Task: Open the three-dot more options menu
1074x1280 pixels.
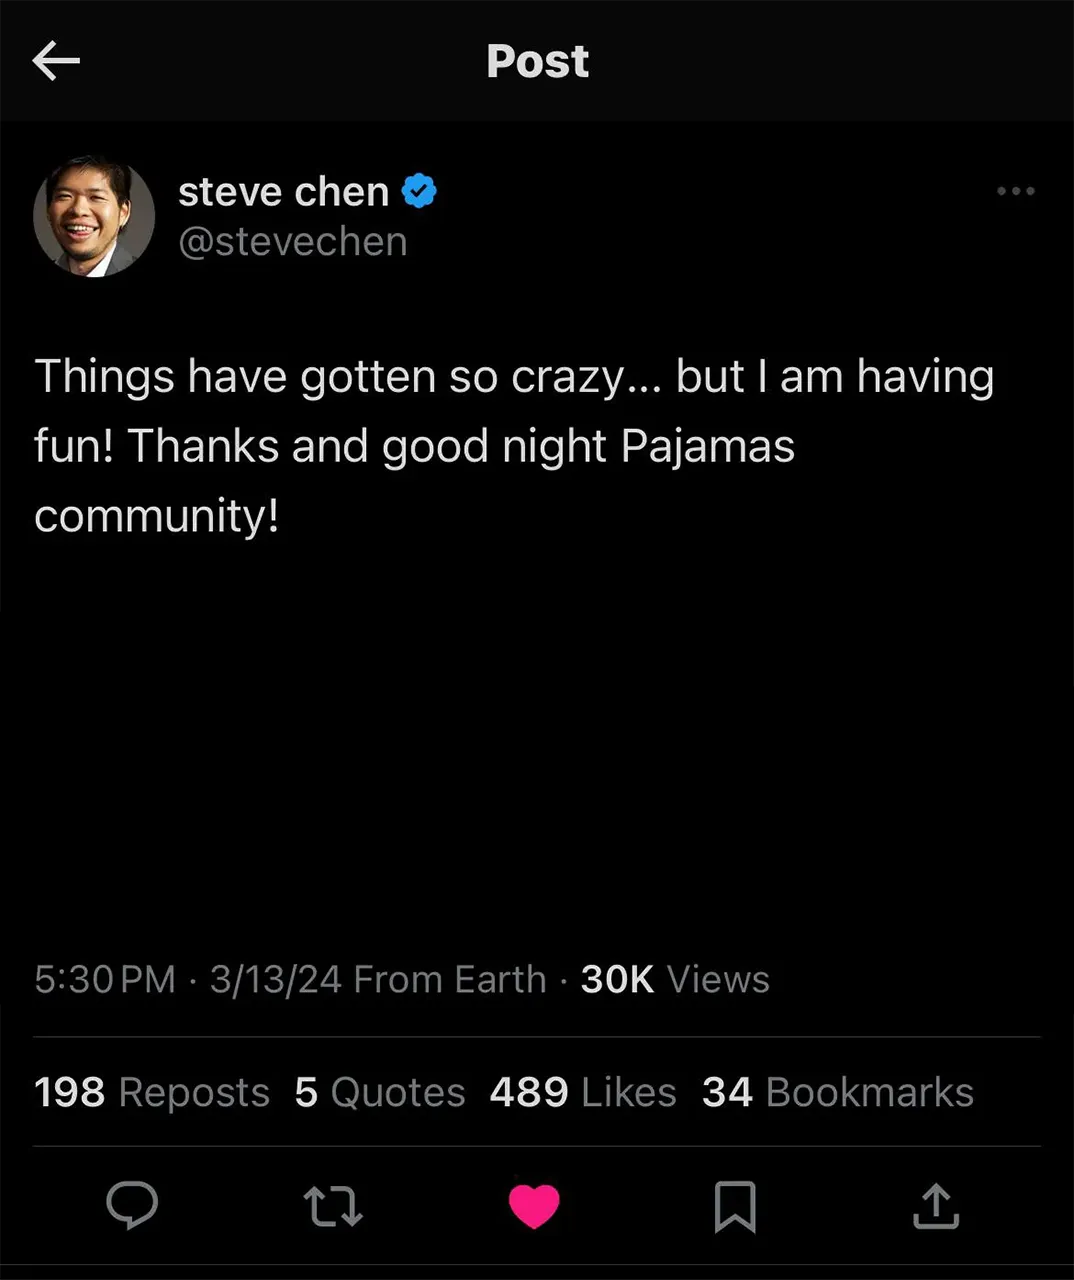Action: (1015, 191)
